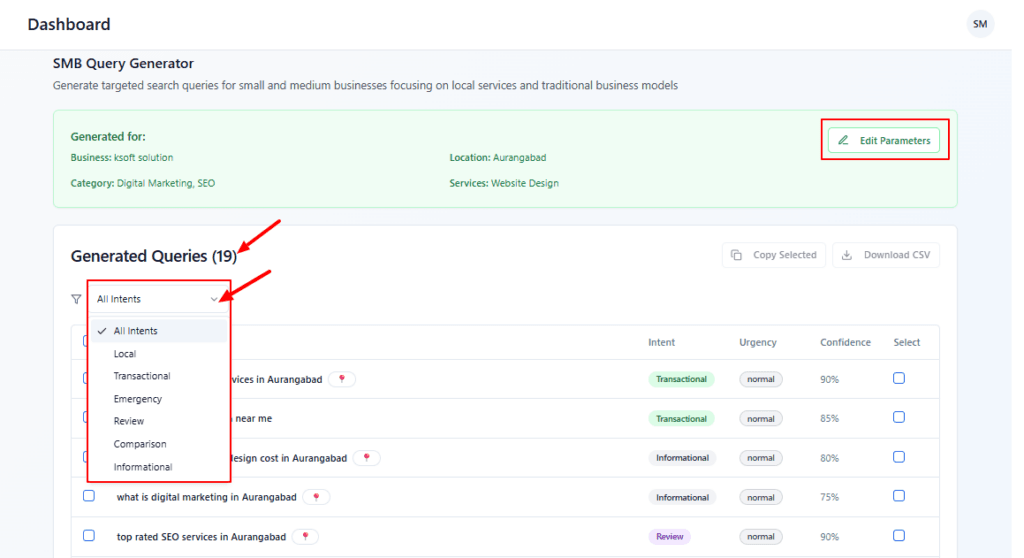Pick the Emergency intent option

(x=137, y=399)
